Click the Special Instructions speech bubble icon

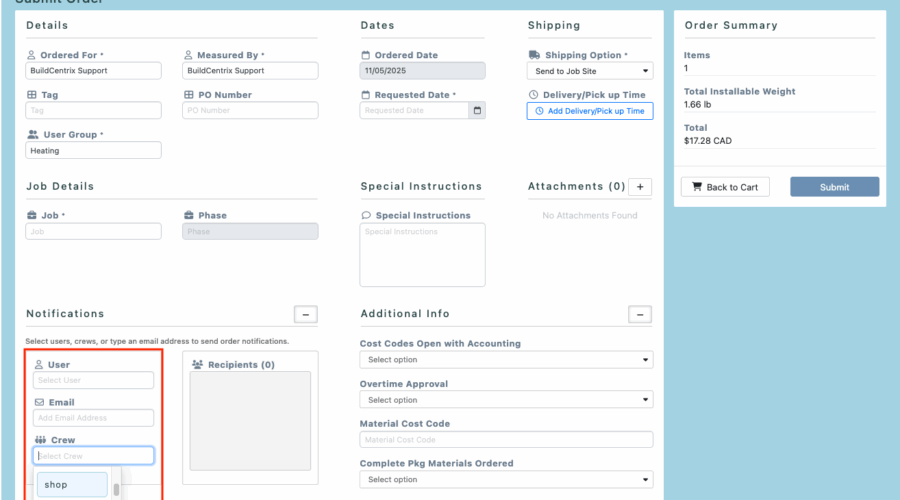click(366, 215)
